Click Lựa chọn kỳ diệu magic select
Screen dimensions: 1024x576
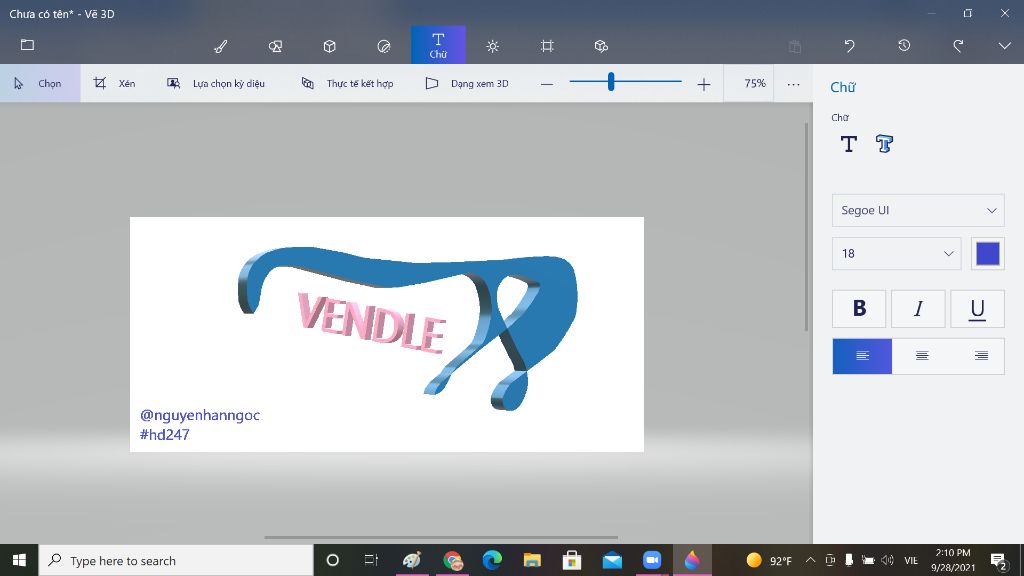[216, 83]
